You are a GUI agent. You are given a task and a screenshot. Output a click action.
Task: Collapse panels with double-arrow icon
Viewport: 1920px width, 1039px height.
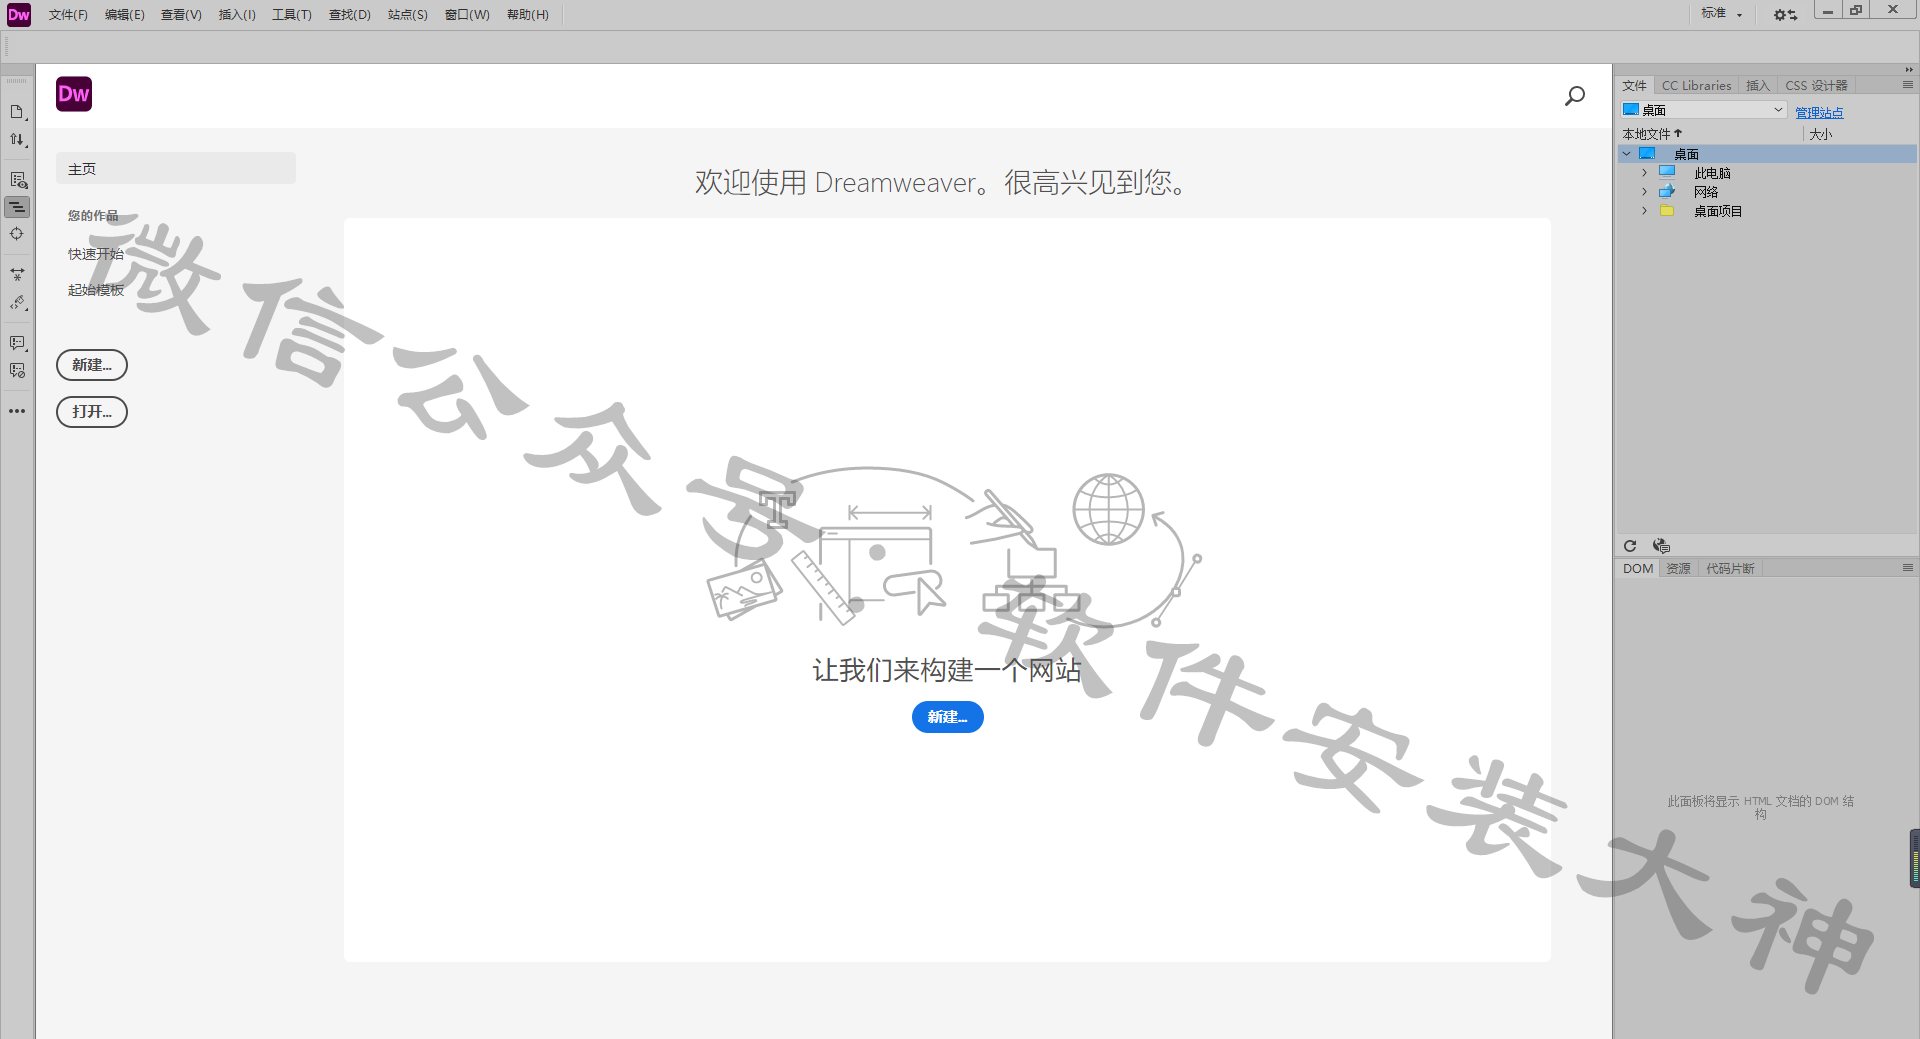[x=1909, y=70]
